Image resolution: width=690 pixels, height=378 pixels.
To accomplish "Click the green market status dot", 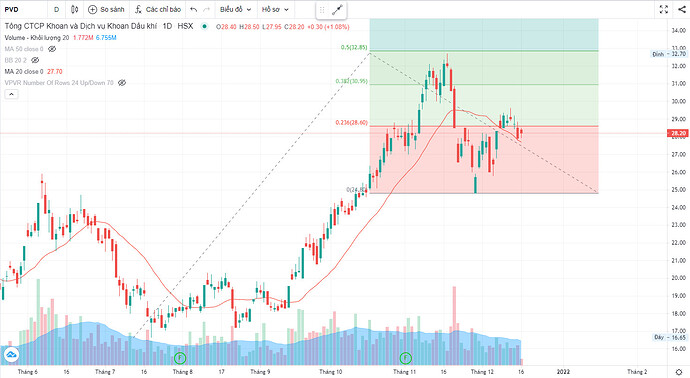I will 204,26.
